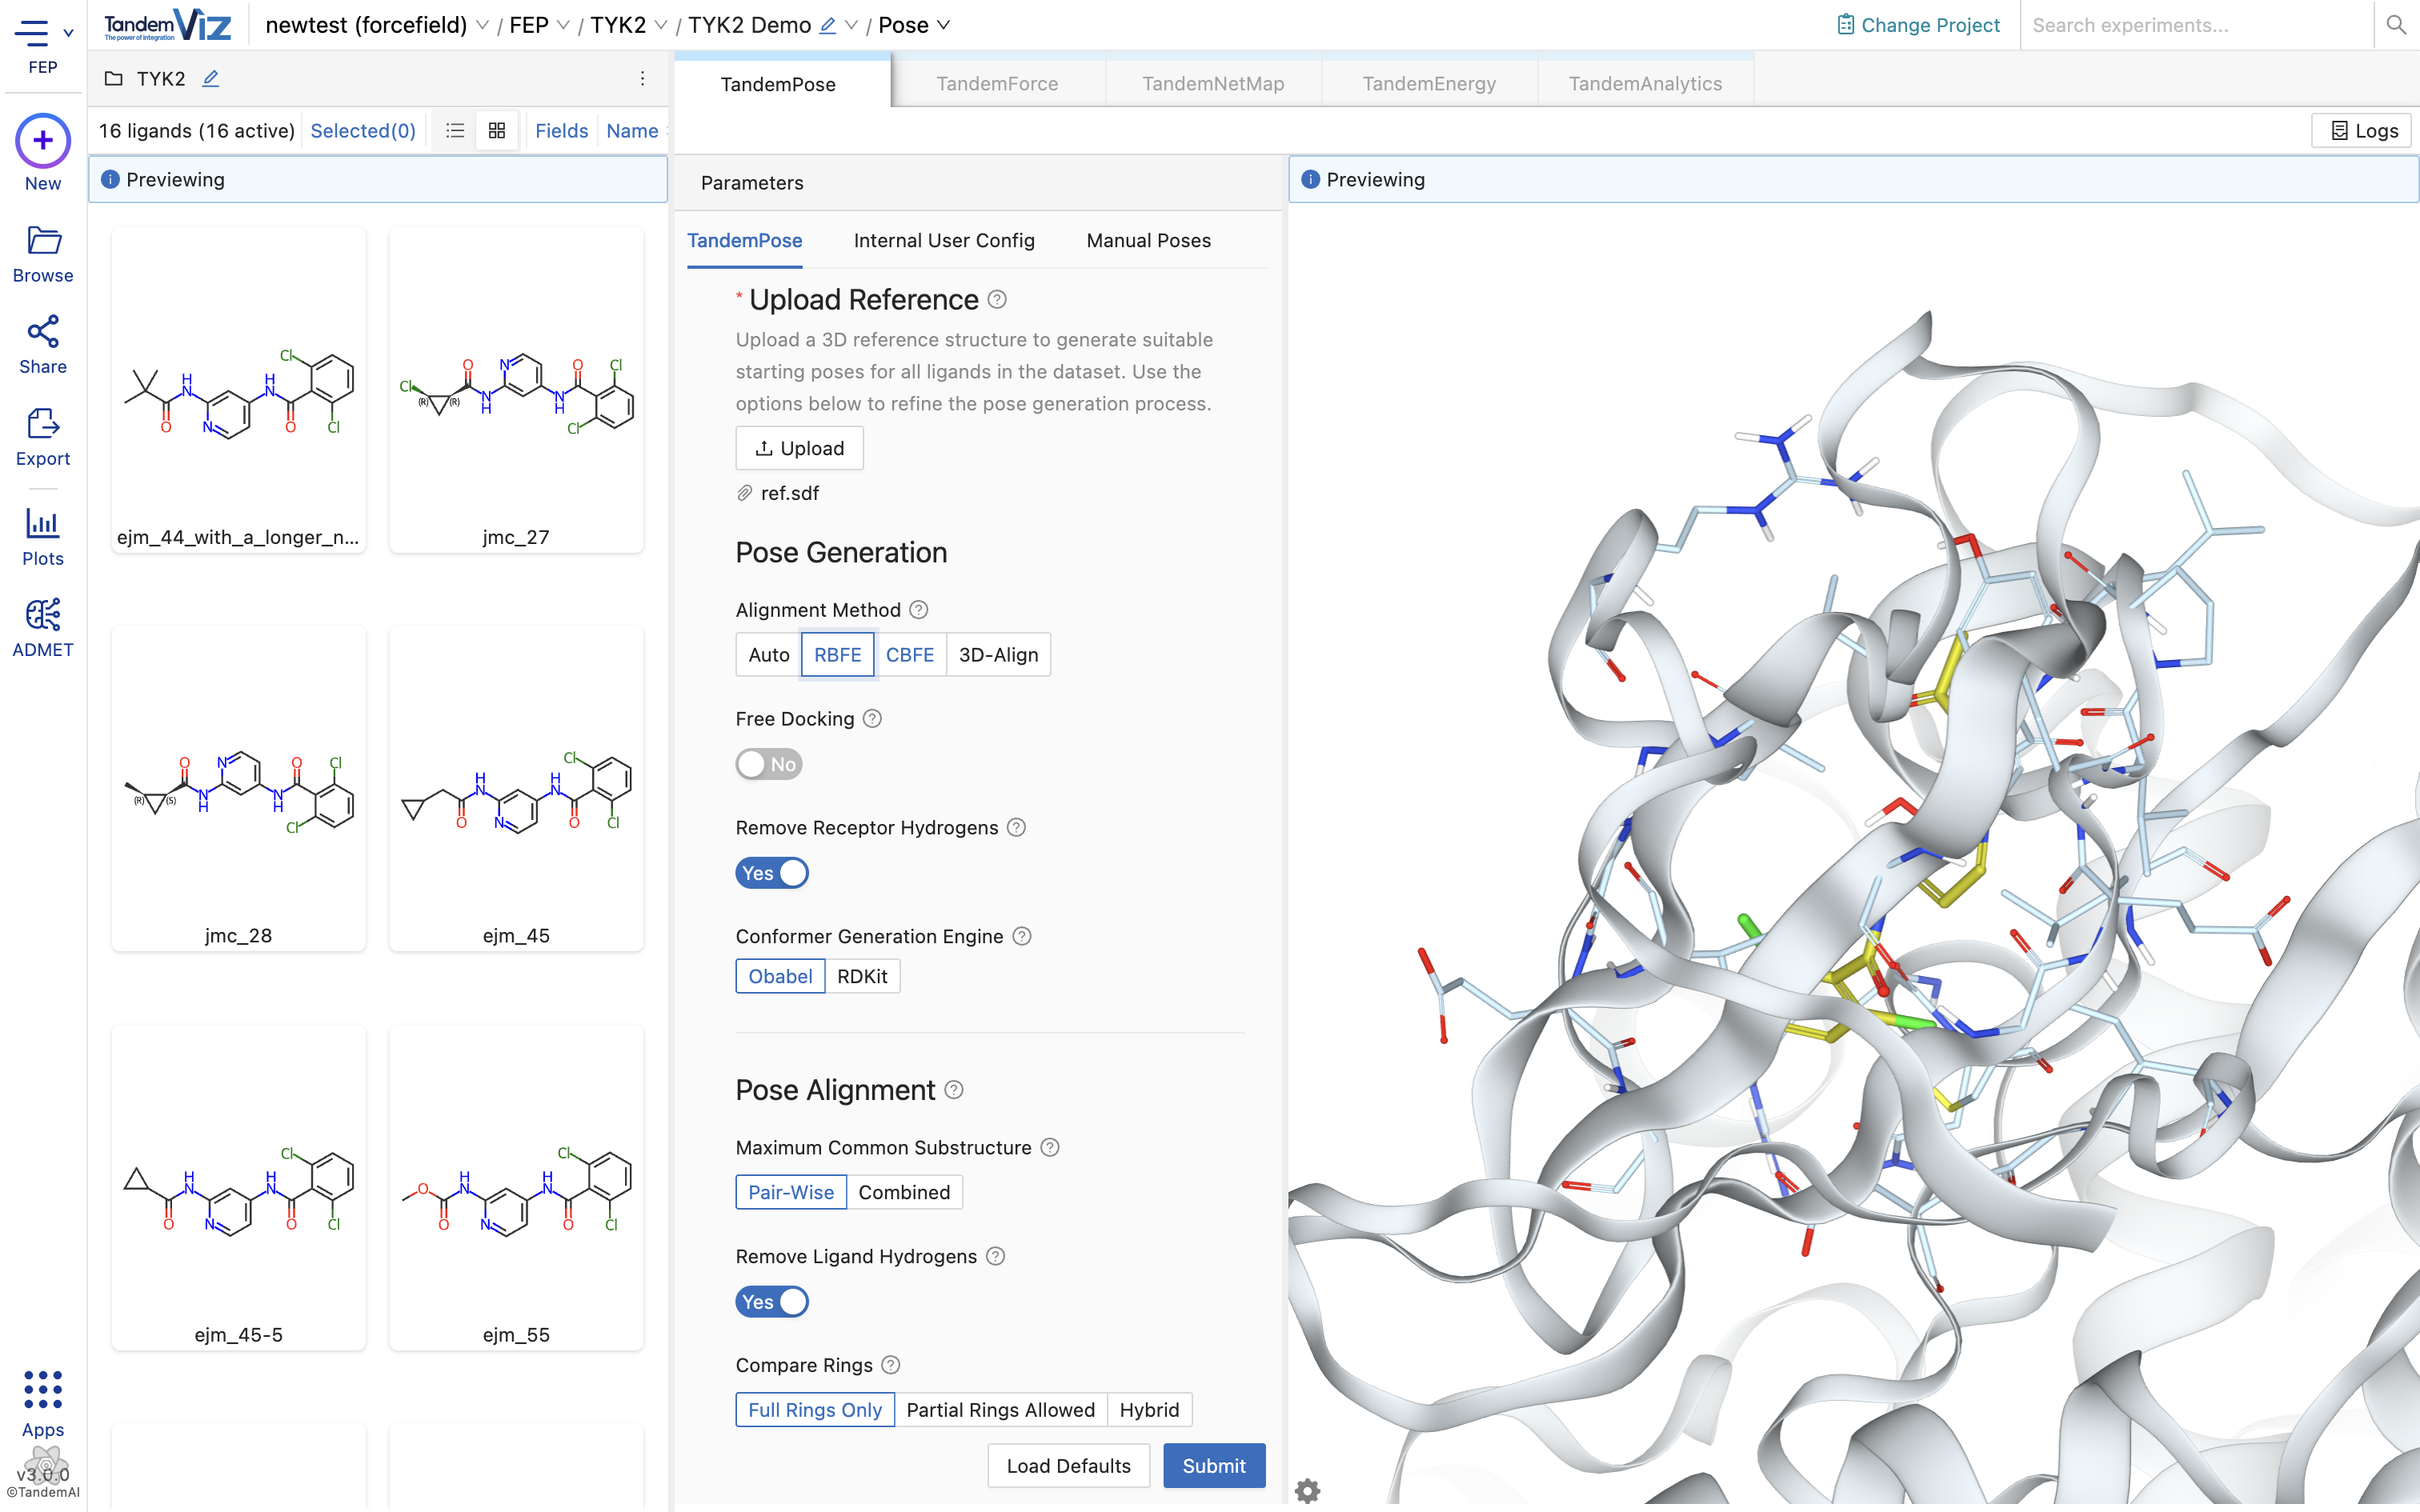Click Selected(0) link
Screen dimensions: 2420x1512
tap(363, 131)
